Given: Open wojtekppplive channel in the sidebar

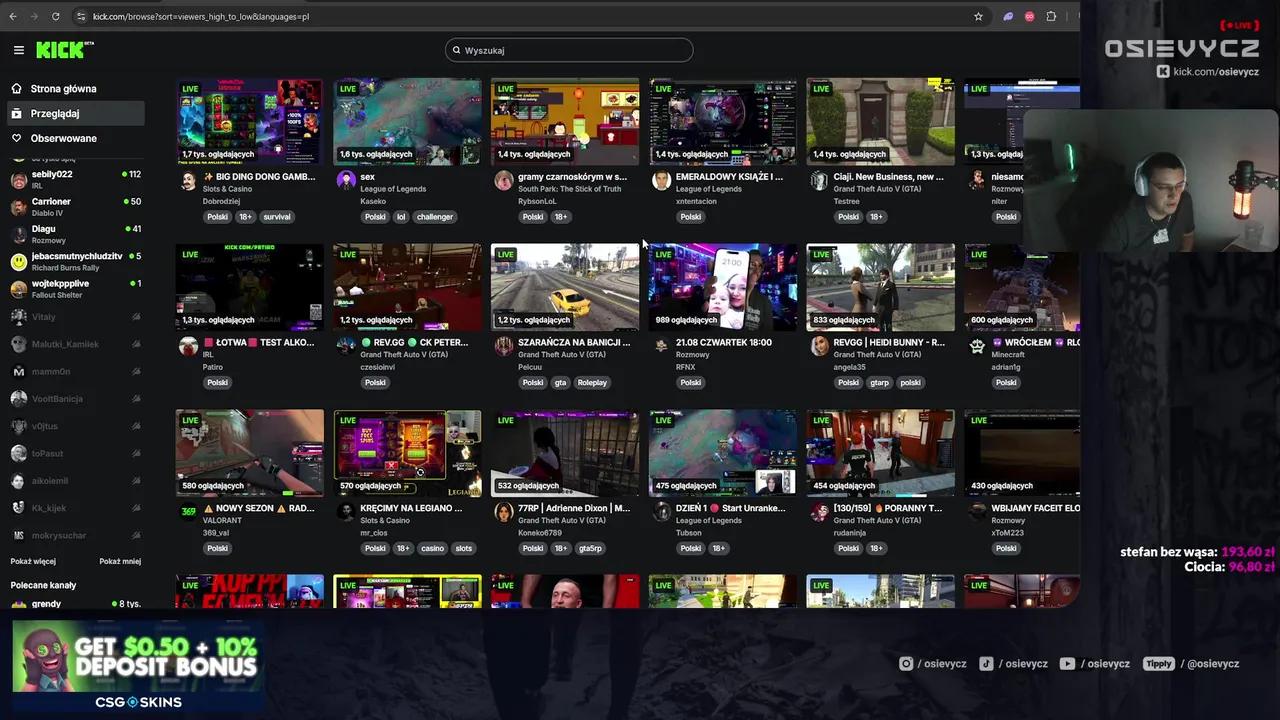Looking at the screenshot, I should click(x=75, y=288).
